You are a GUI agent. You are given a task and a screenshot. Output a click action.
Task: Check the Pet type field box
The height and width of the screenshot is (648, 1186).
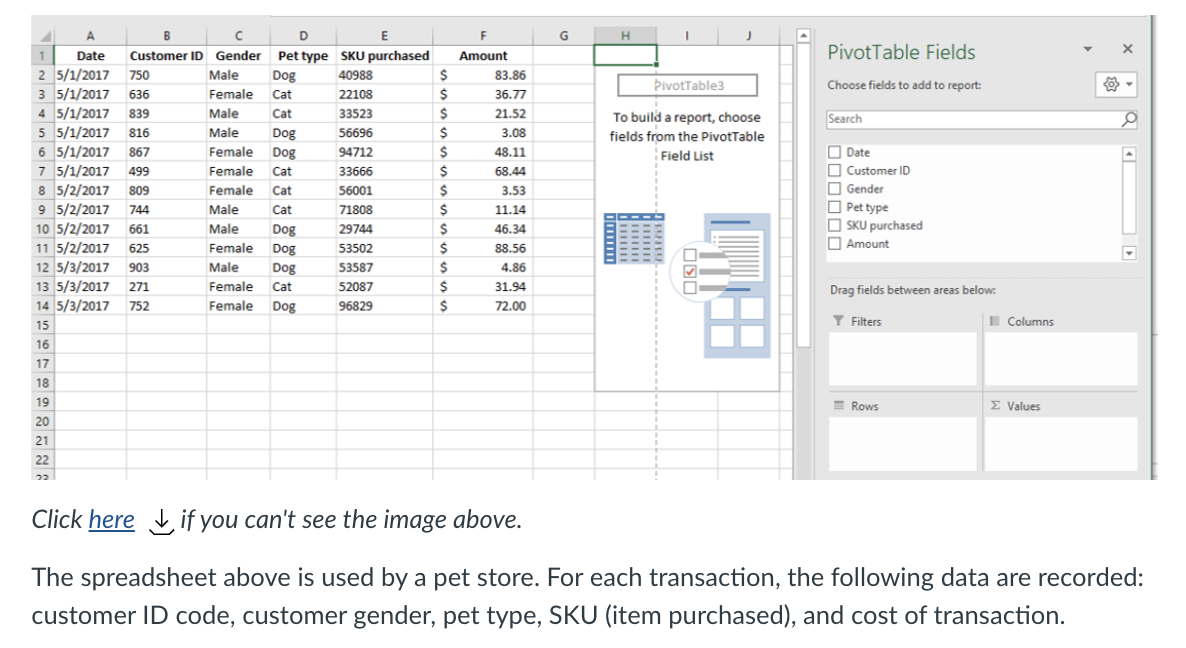[x=835, y=206]
